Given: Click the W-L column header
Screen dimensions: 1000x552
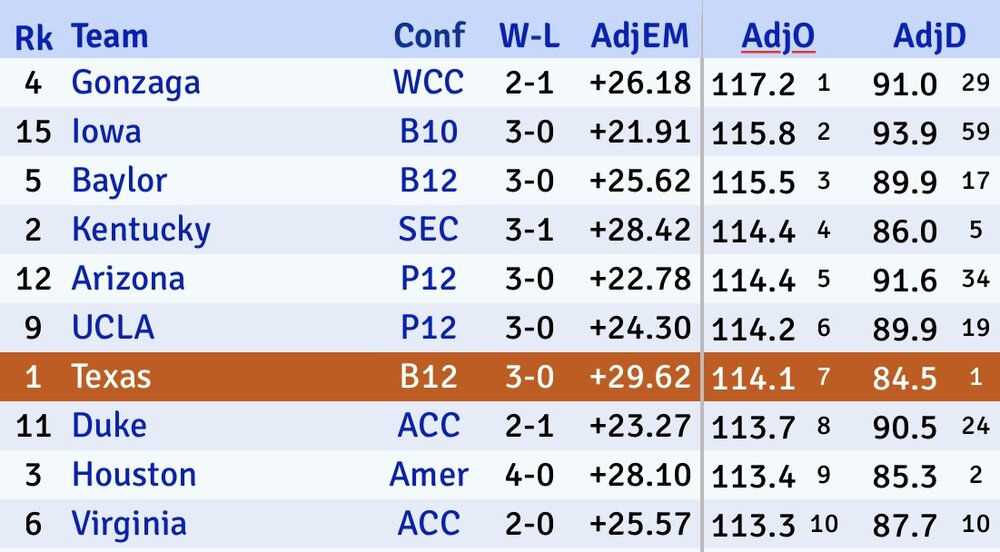Looking at the screenshot, I should coord(529,37).
